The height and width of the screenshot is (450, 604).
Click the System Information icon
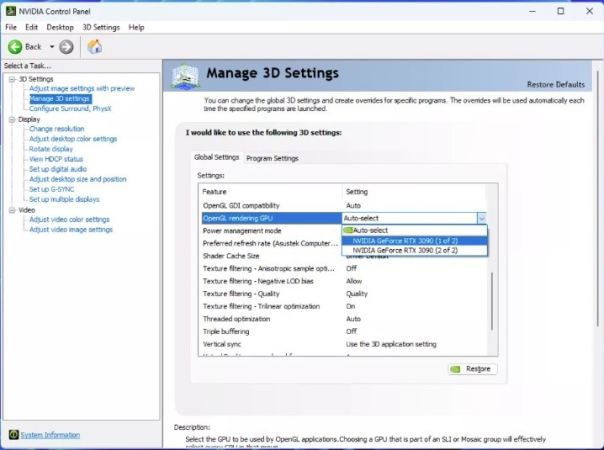tap(13, 435)
